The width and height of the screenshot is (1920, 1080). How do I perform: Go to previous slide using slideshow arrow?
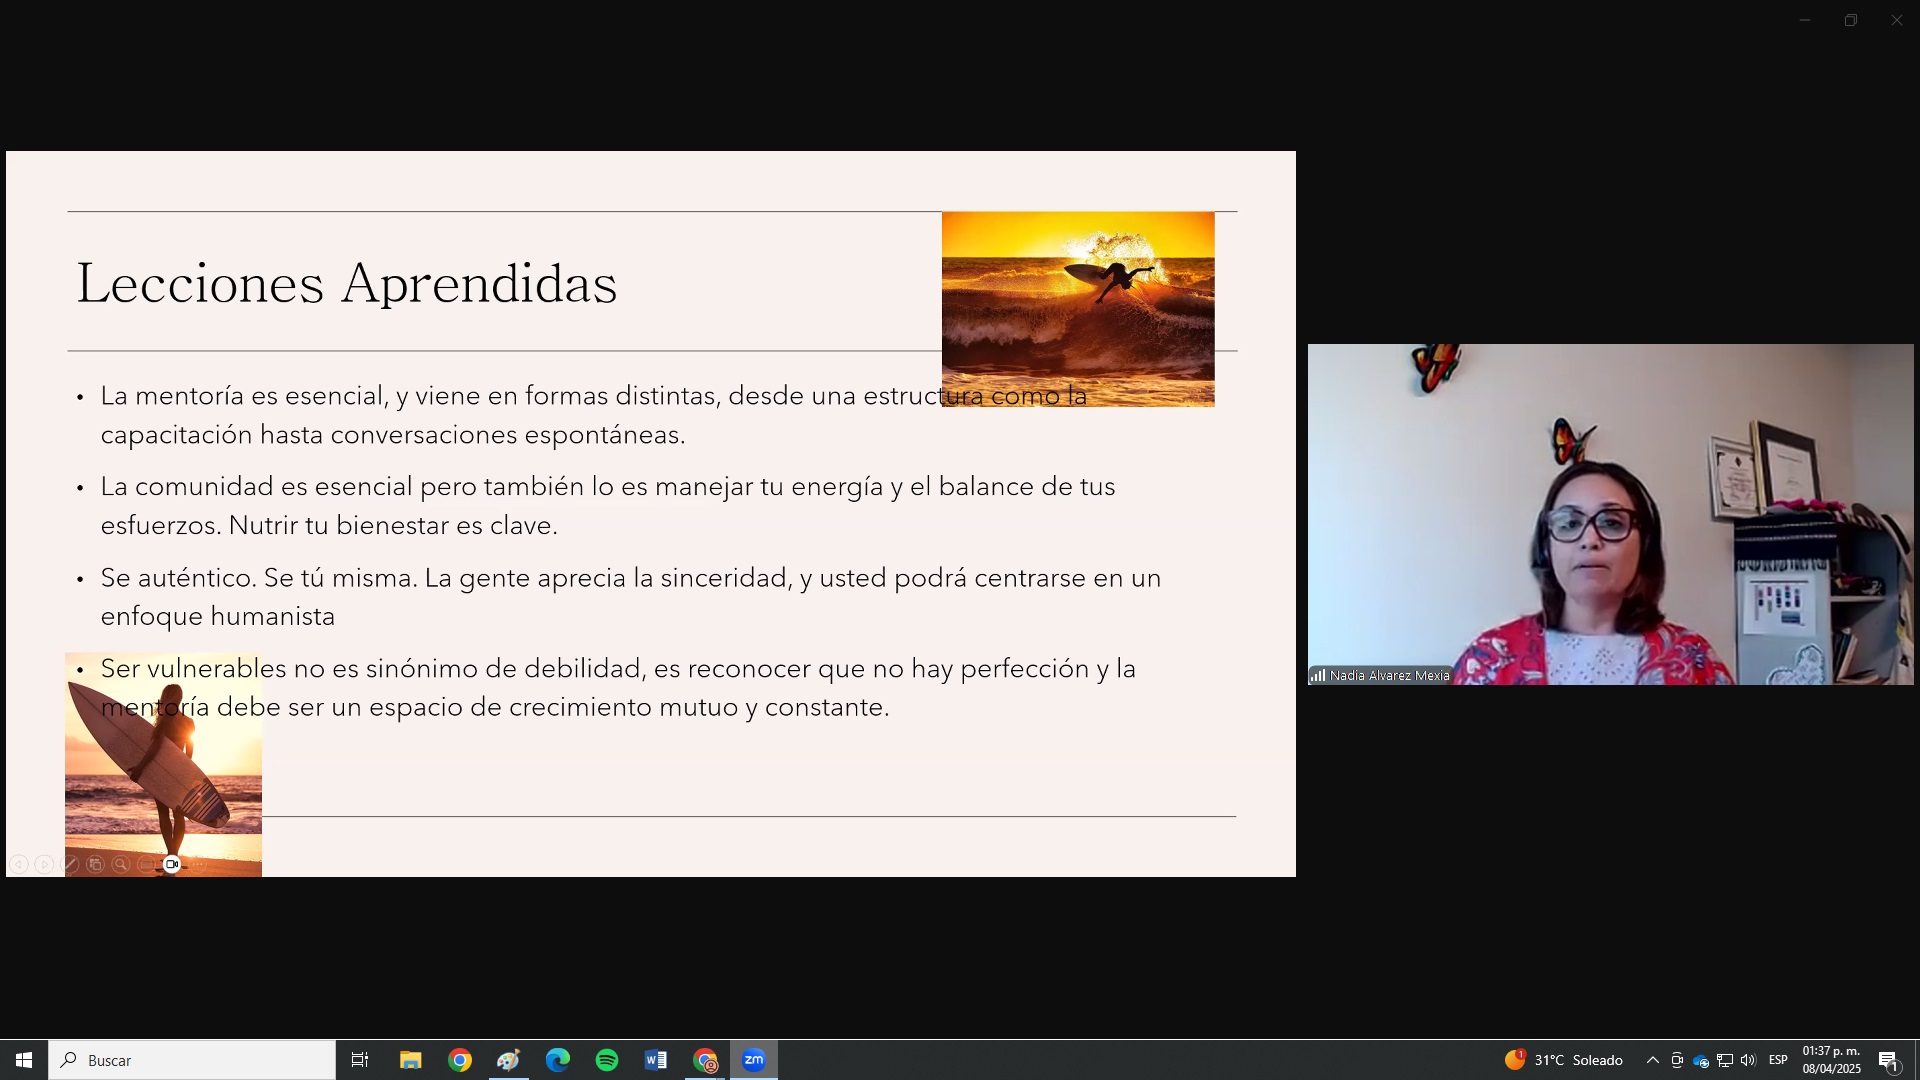pyautogui.click(x=18, y=864)
